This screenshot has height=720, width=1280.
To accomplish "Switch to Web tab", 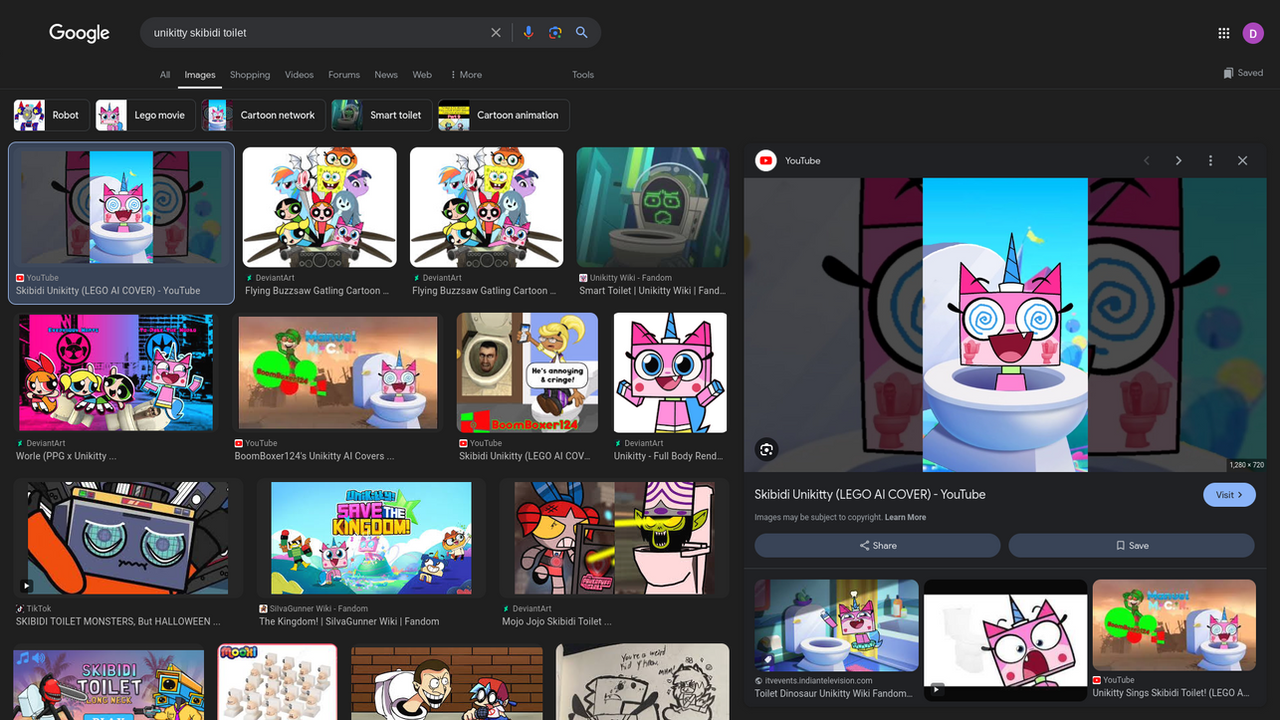I will (422, 75).
